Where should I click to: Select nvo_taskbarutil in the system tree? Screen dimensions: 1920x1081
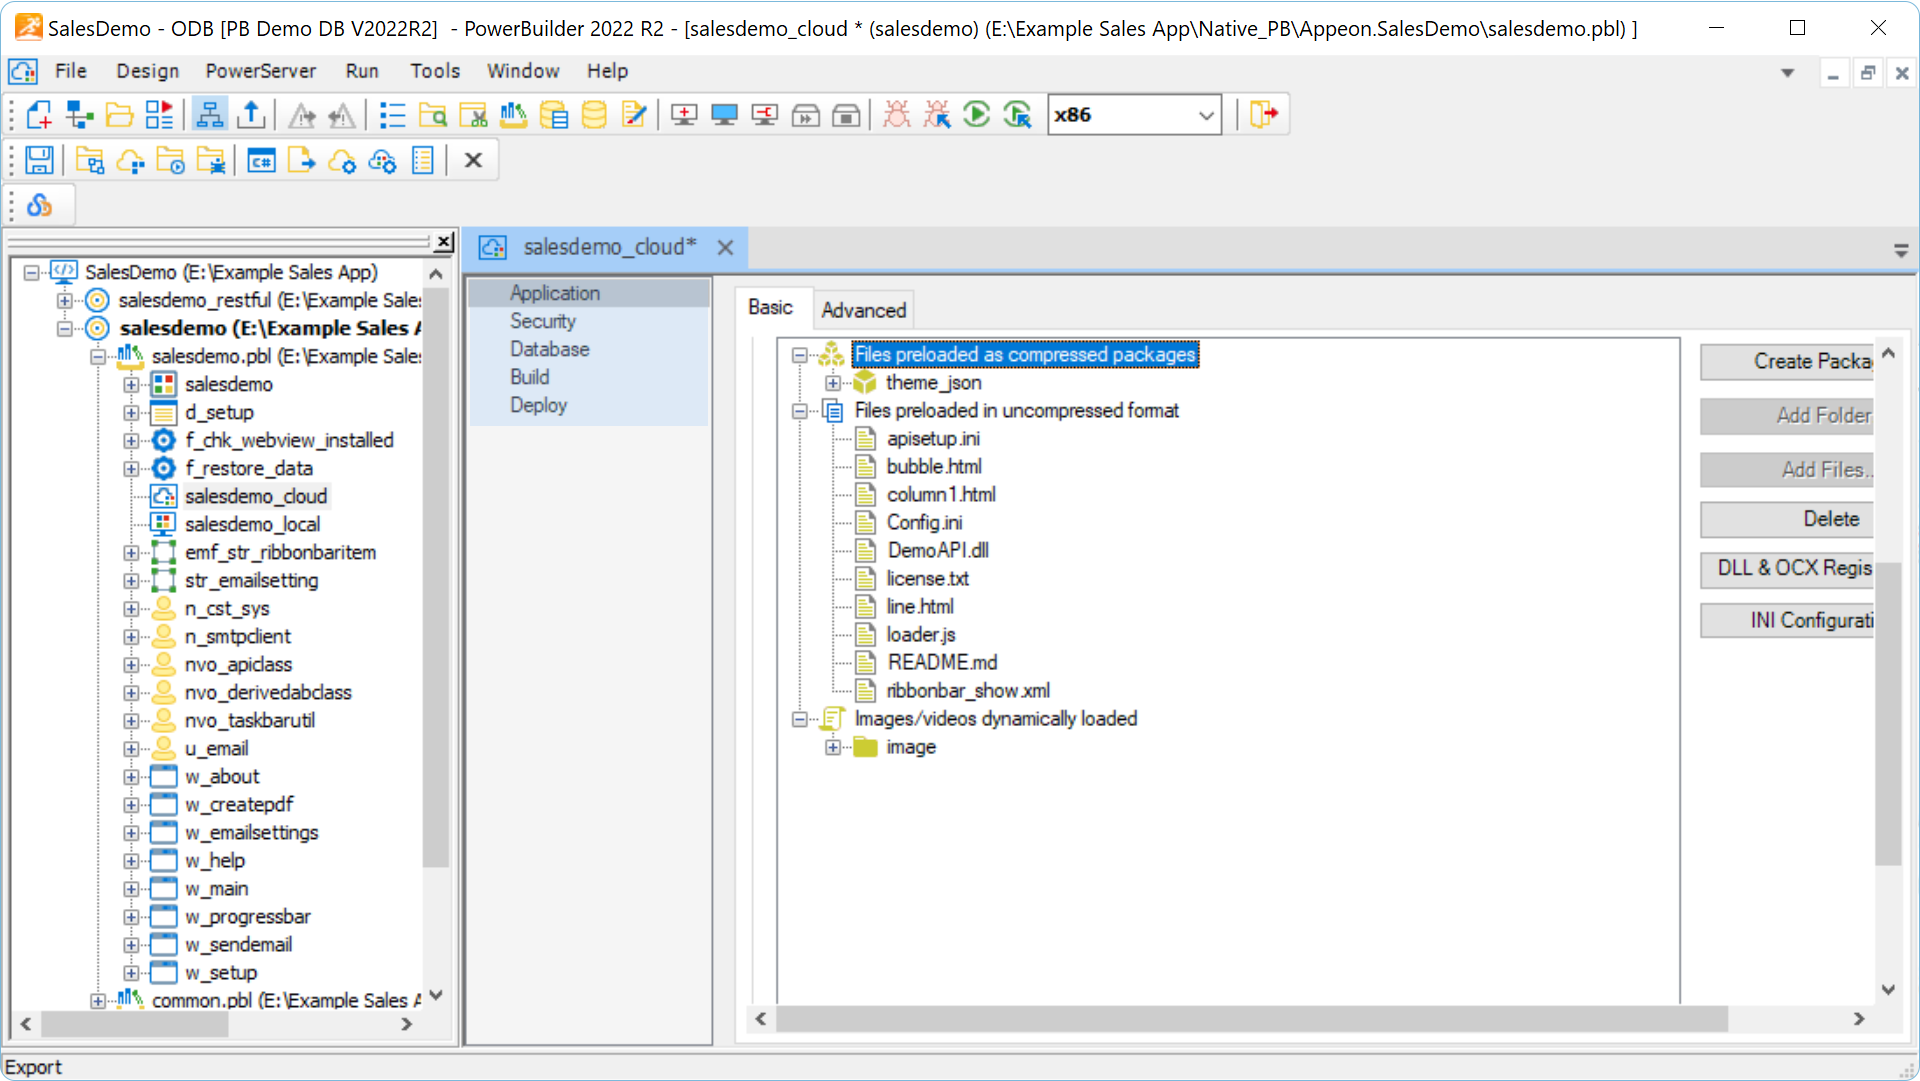point(249,720)
